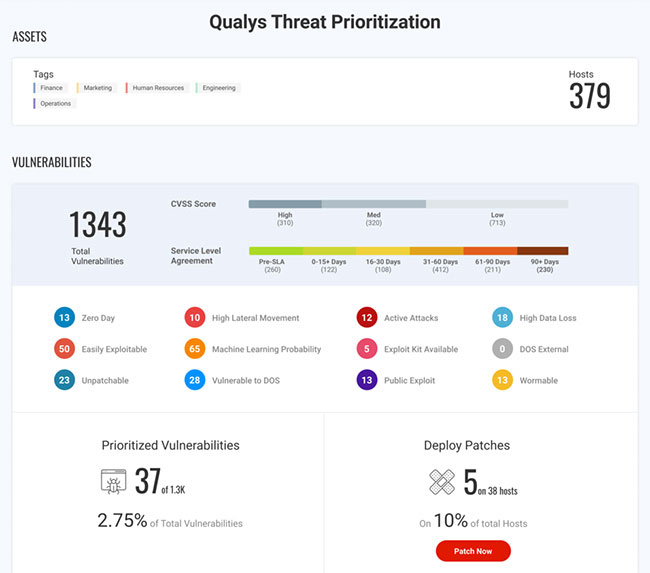Click the Exploit Kit Available label
650x573 pixels.
click(x=421, y=349)
